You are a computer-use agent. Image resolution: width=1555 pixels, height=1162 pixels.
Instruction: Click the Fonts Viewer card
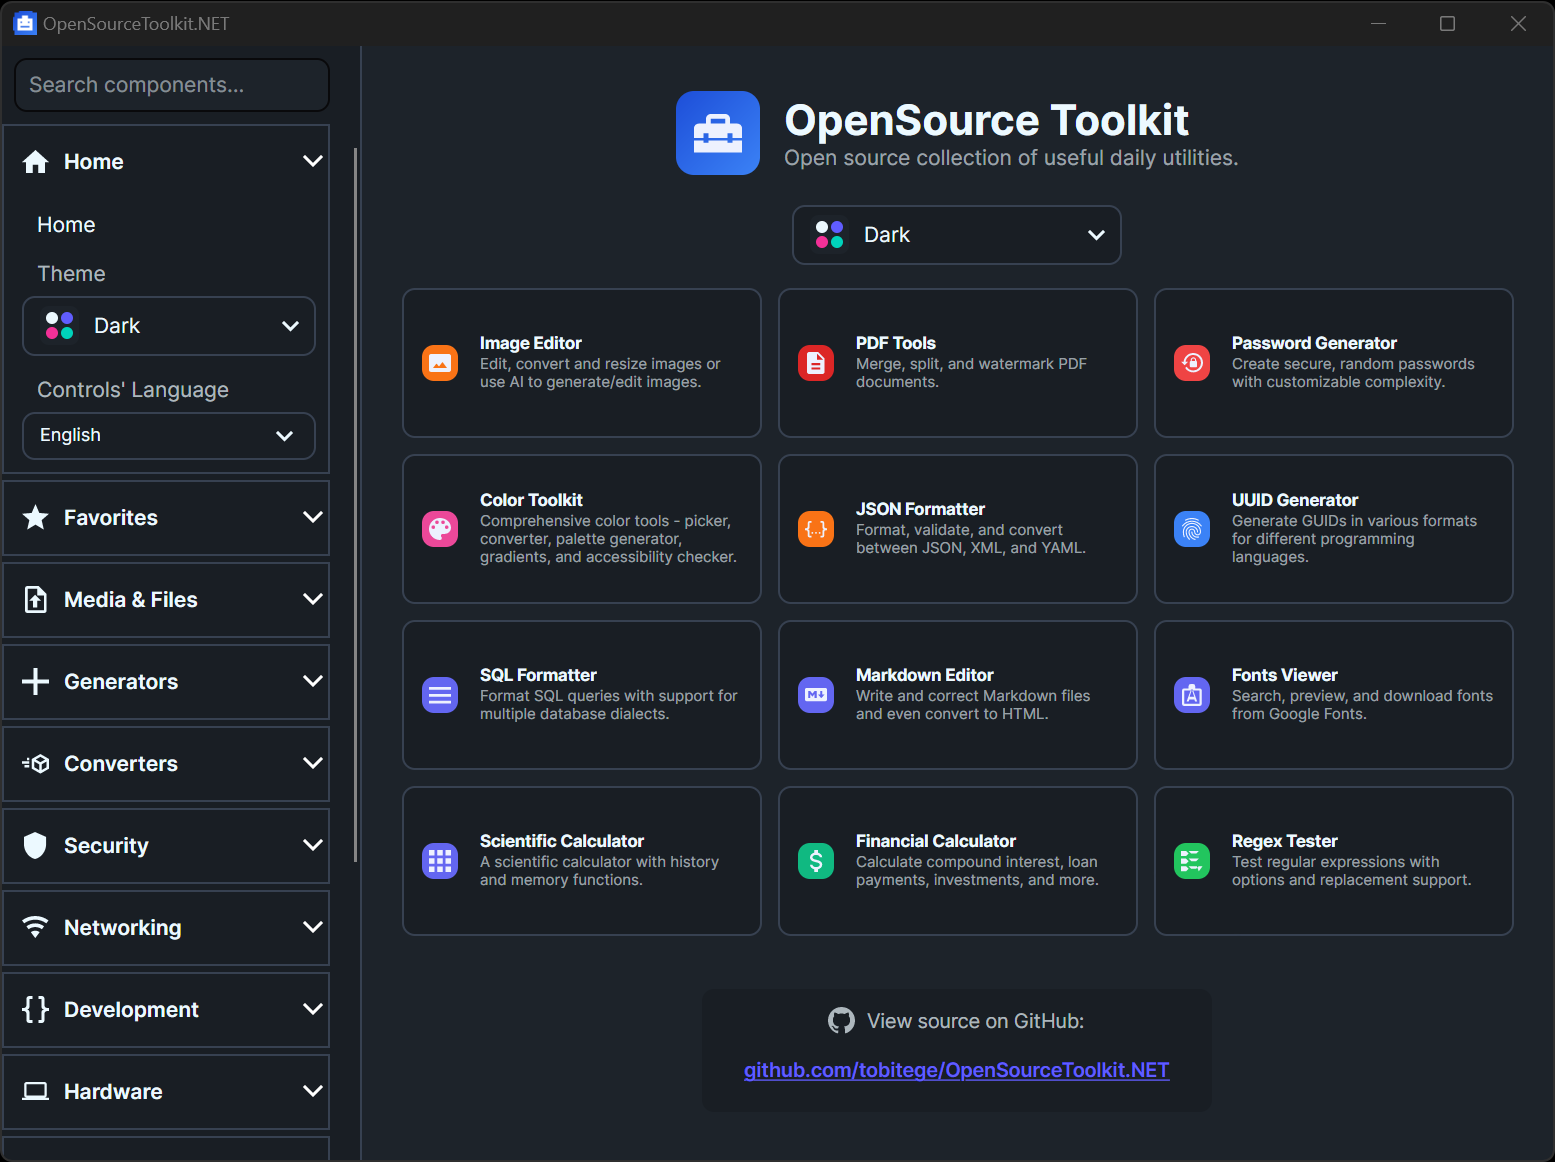coord(1334,695)
